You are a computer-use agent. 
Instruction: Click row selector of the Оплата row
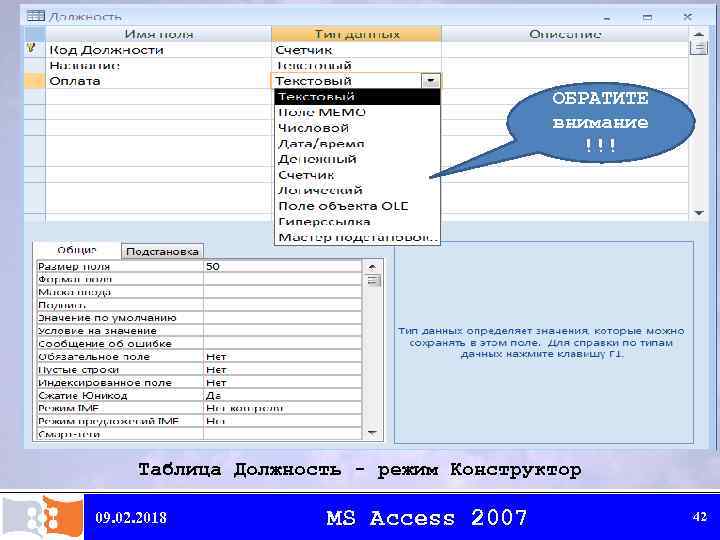pos(34,81)
